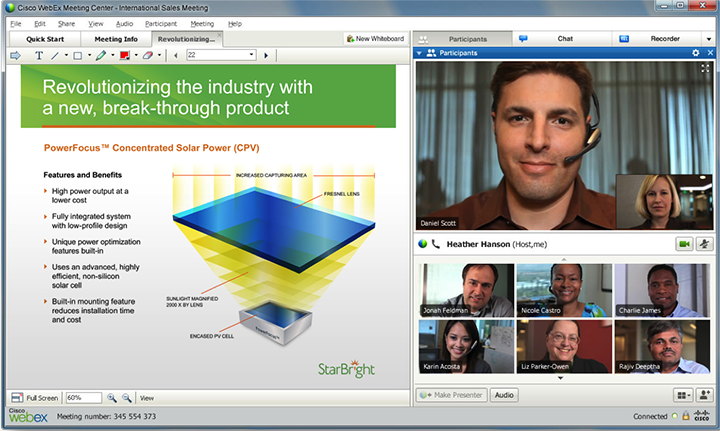Click the lock icon in status bar

point(686,416)
